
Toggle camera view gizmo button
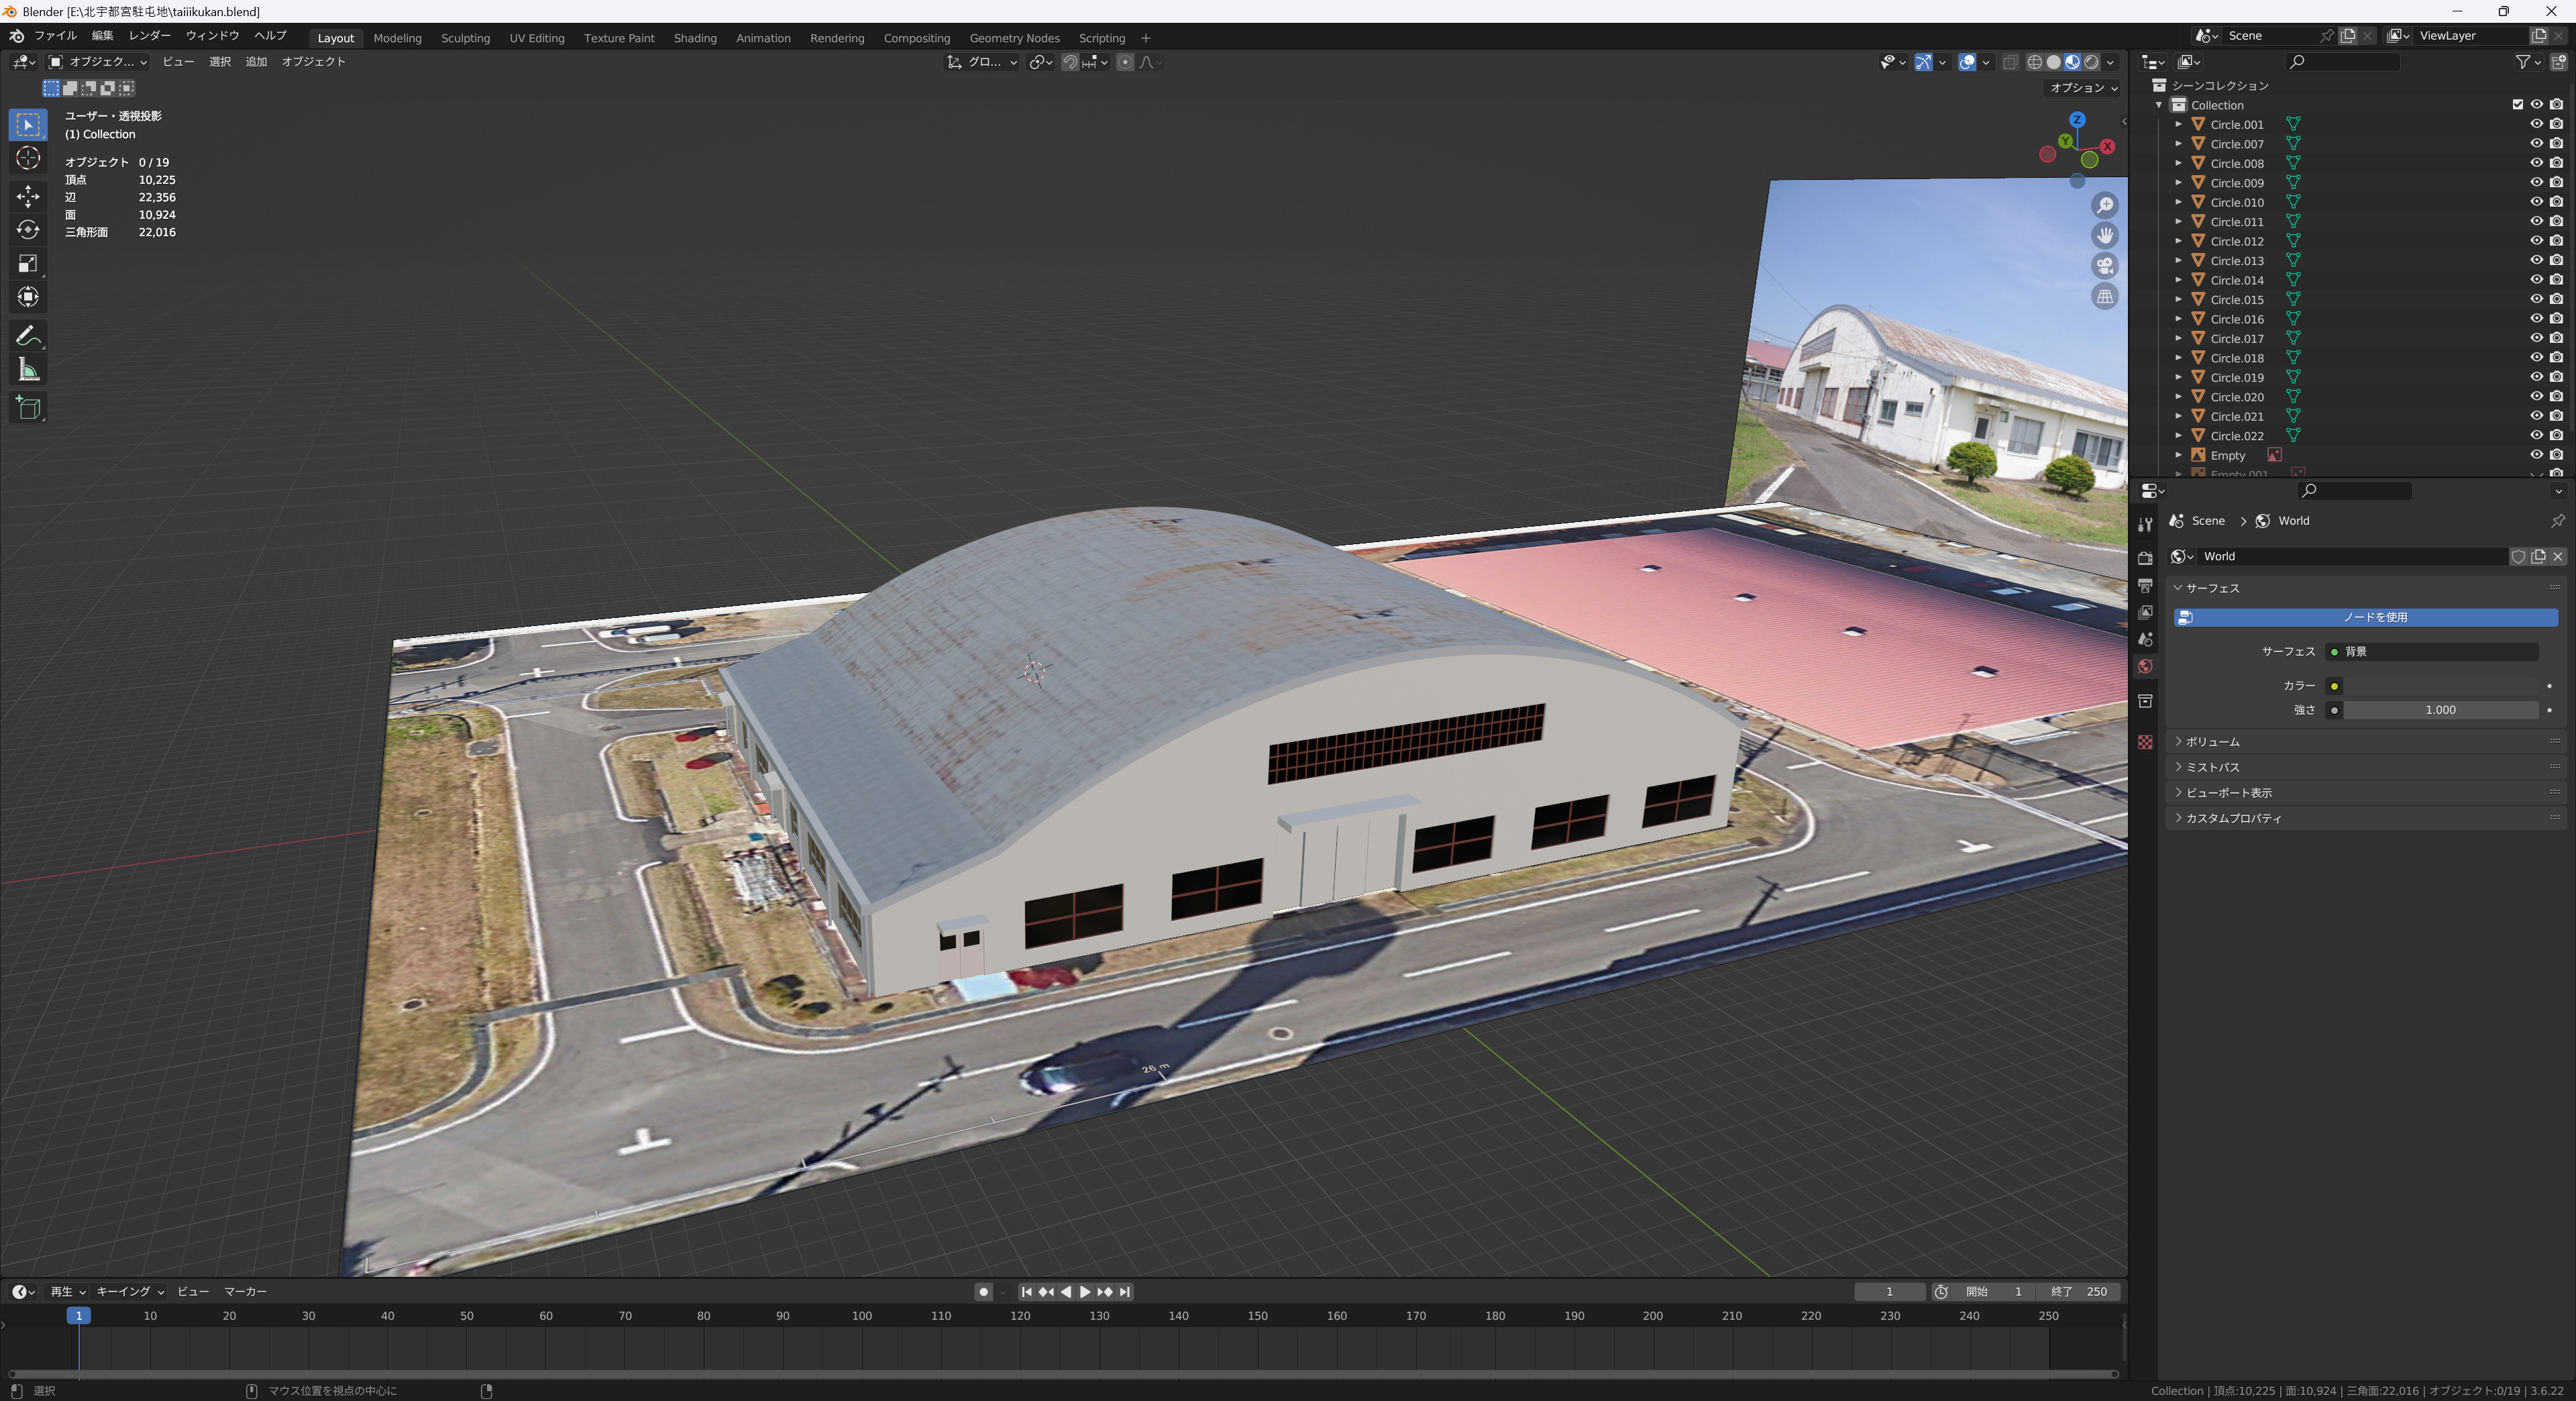pyautogui.click(x=2105, y=266)
